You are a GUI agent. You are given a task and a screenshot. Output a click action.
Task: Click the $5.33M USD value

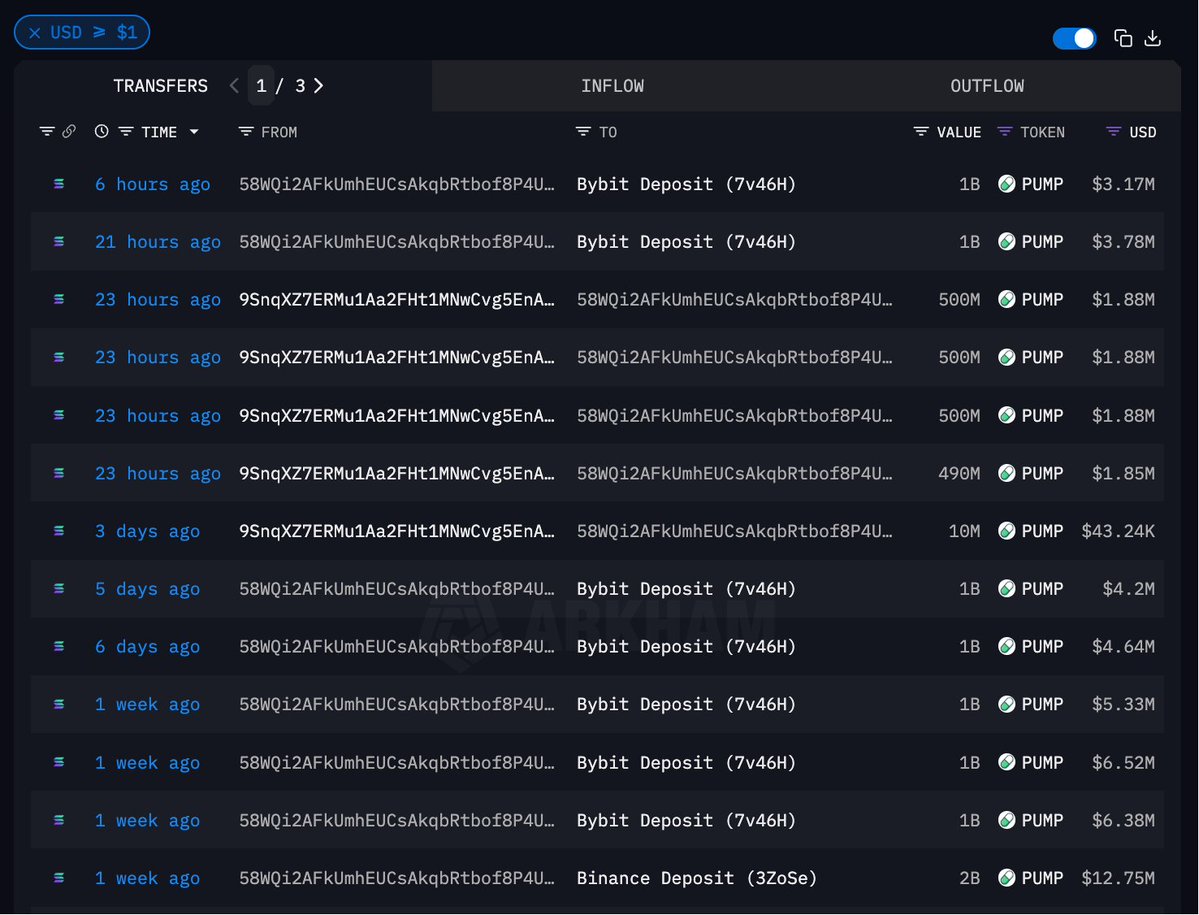click(x=1123, y=705)
